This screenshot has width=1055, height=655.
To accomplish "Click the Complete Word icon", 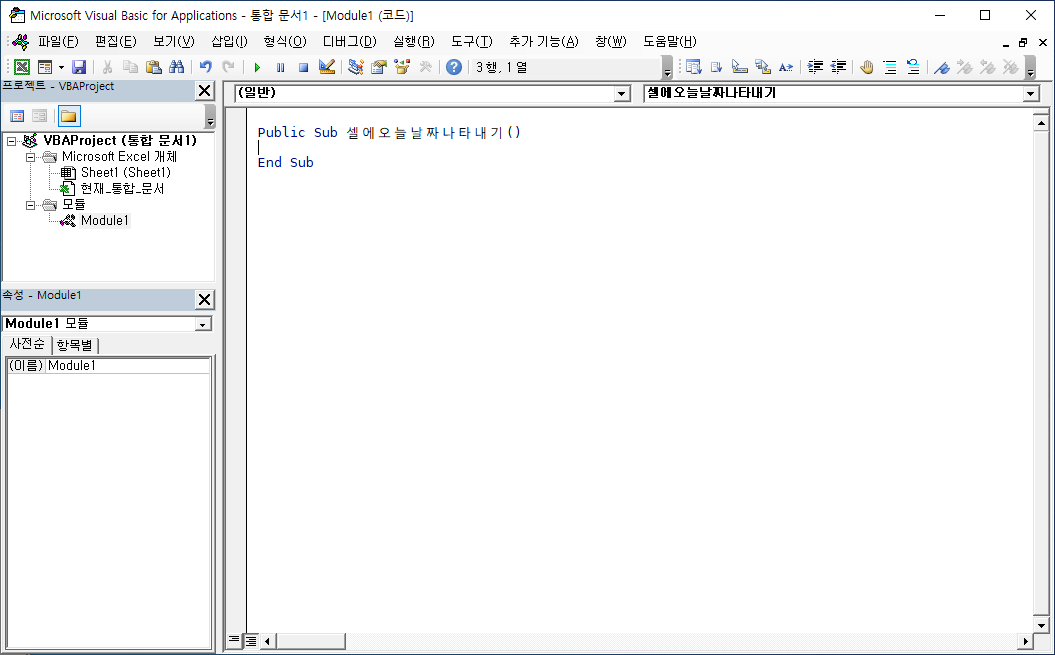I will pos(785,67).
